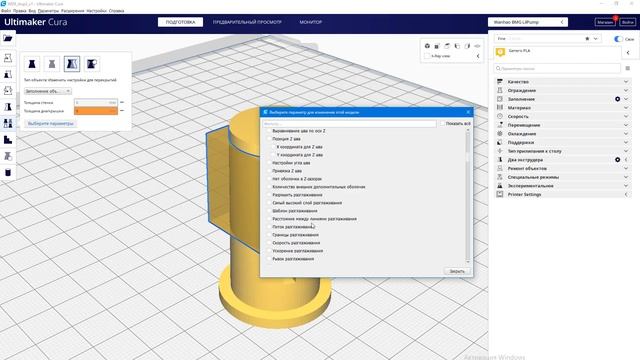
Task: Click the cylinder tool icon in left toolbar
Action: coord(8,172)
